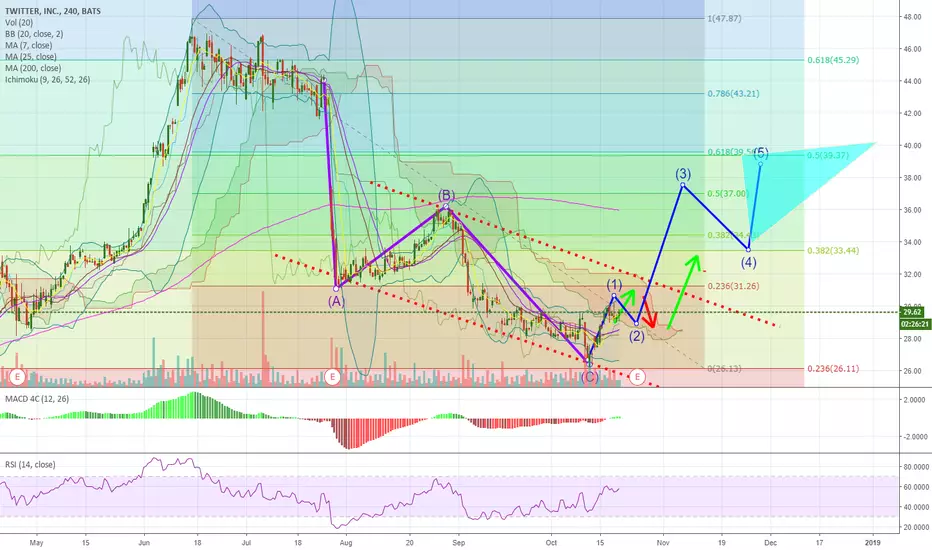Click the Fibonacci label '0.5(39.37)'
Image resolution: width=932 pixels, height=550 pixels.
pos(828,155)
